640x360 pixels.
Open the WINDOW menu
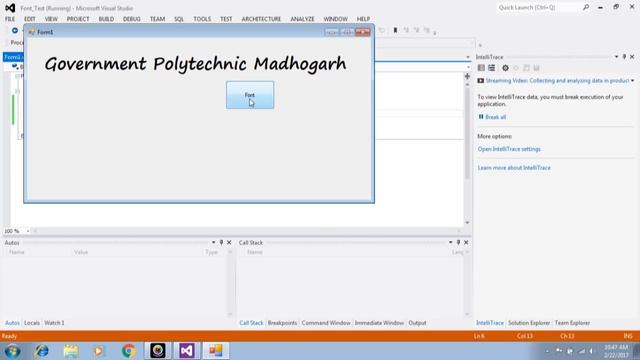click(x=336, y=19)
